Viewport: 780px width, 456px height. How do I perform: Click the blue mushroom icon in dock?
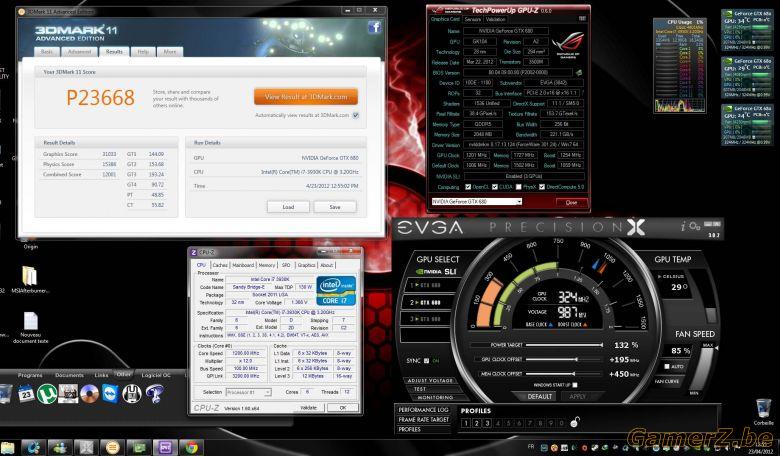(x=155, y=394)
